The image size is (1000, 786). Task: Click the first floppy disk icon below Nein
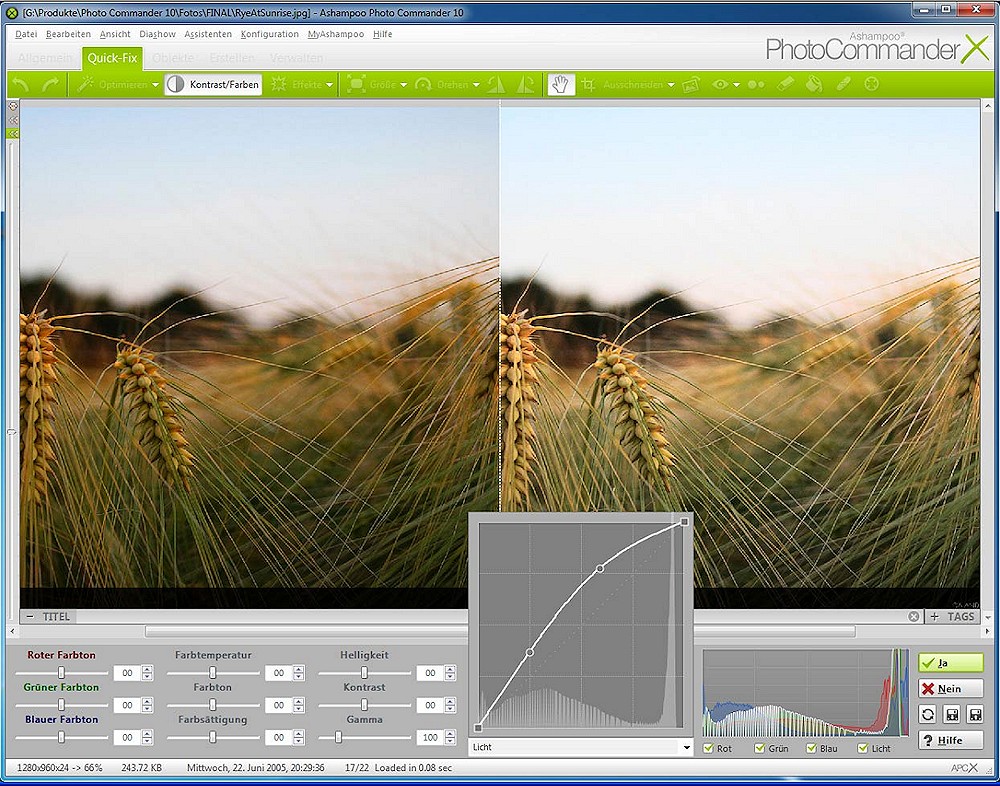[951, 715]
